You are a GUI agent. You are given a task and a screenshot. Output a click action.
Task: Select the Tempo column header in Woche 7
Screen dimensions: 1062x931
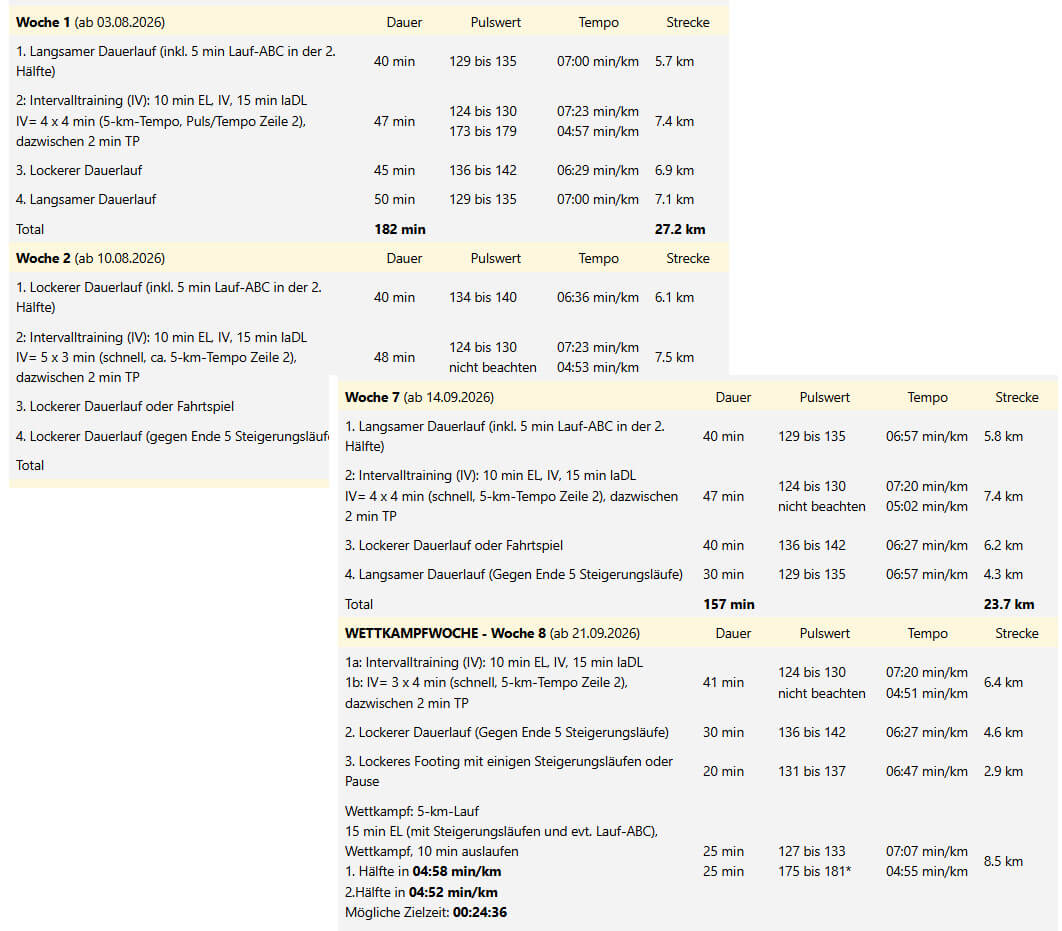click(x=927, y=397)
